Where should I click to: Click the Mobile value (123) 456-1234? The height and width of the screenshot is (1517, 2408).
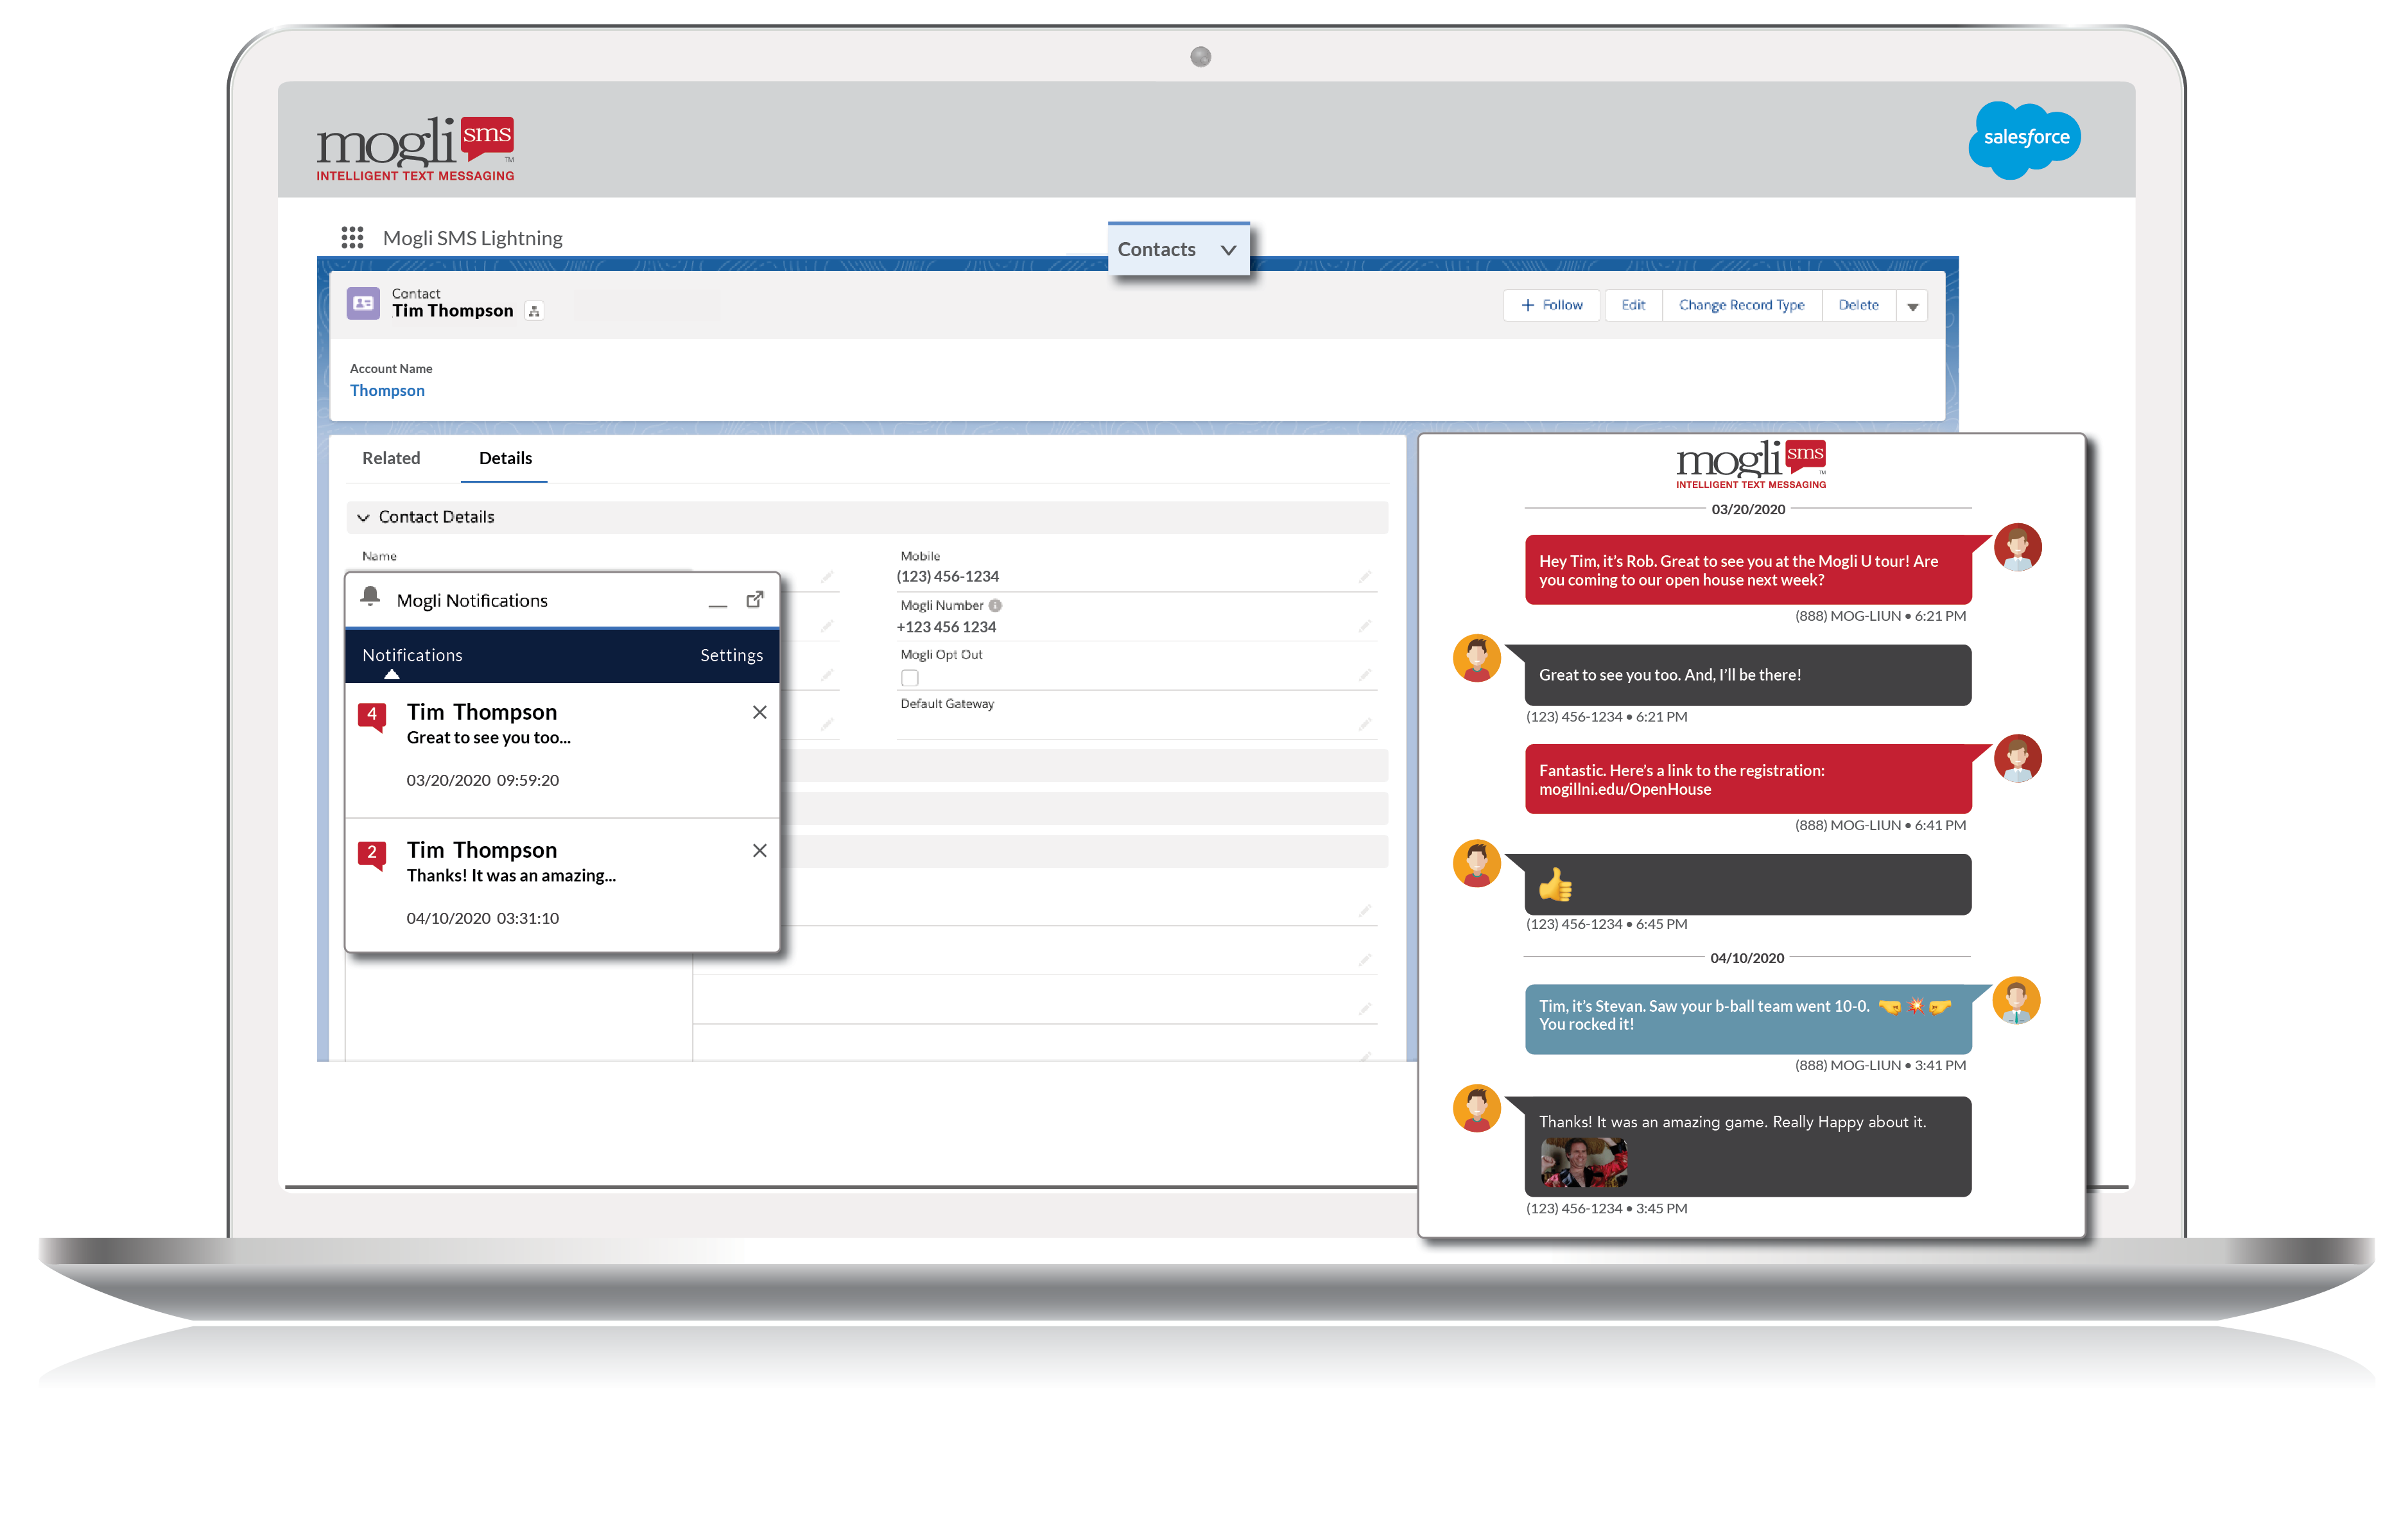[947, 576]
